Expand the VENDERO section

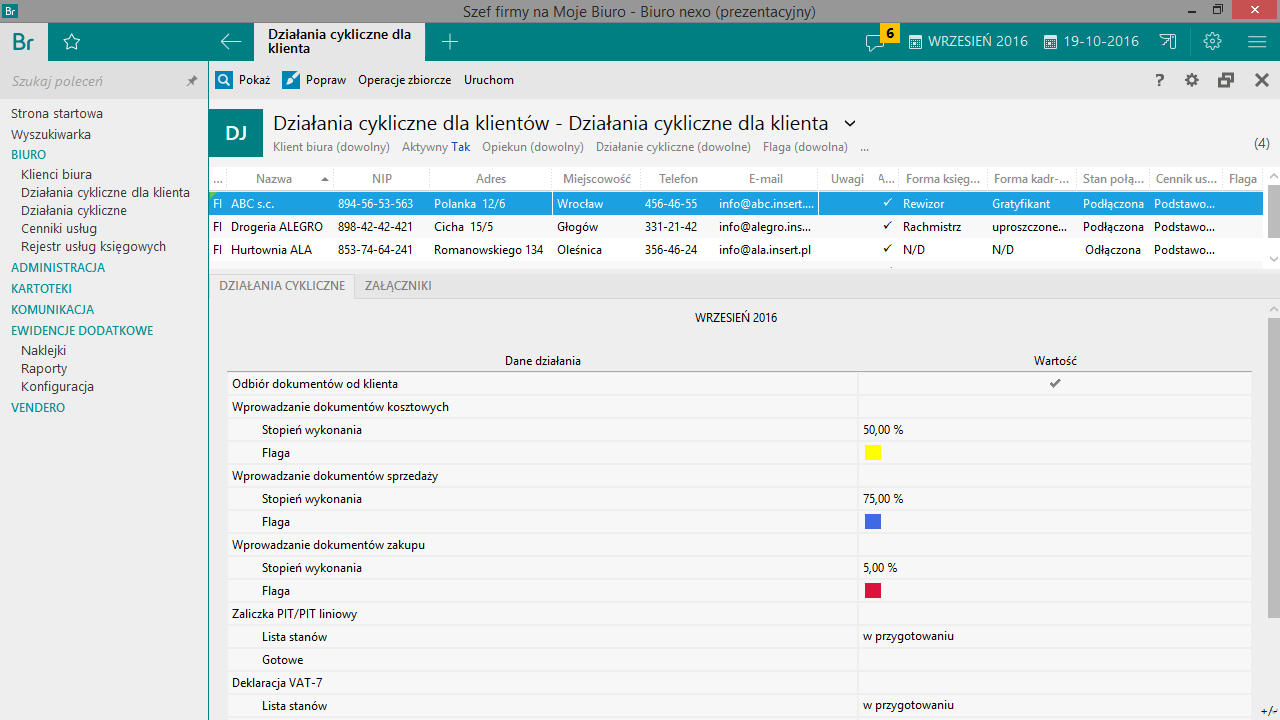[38, 408]
